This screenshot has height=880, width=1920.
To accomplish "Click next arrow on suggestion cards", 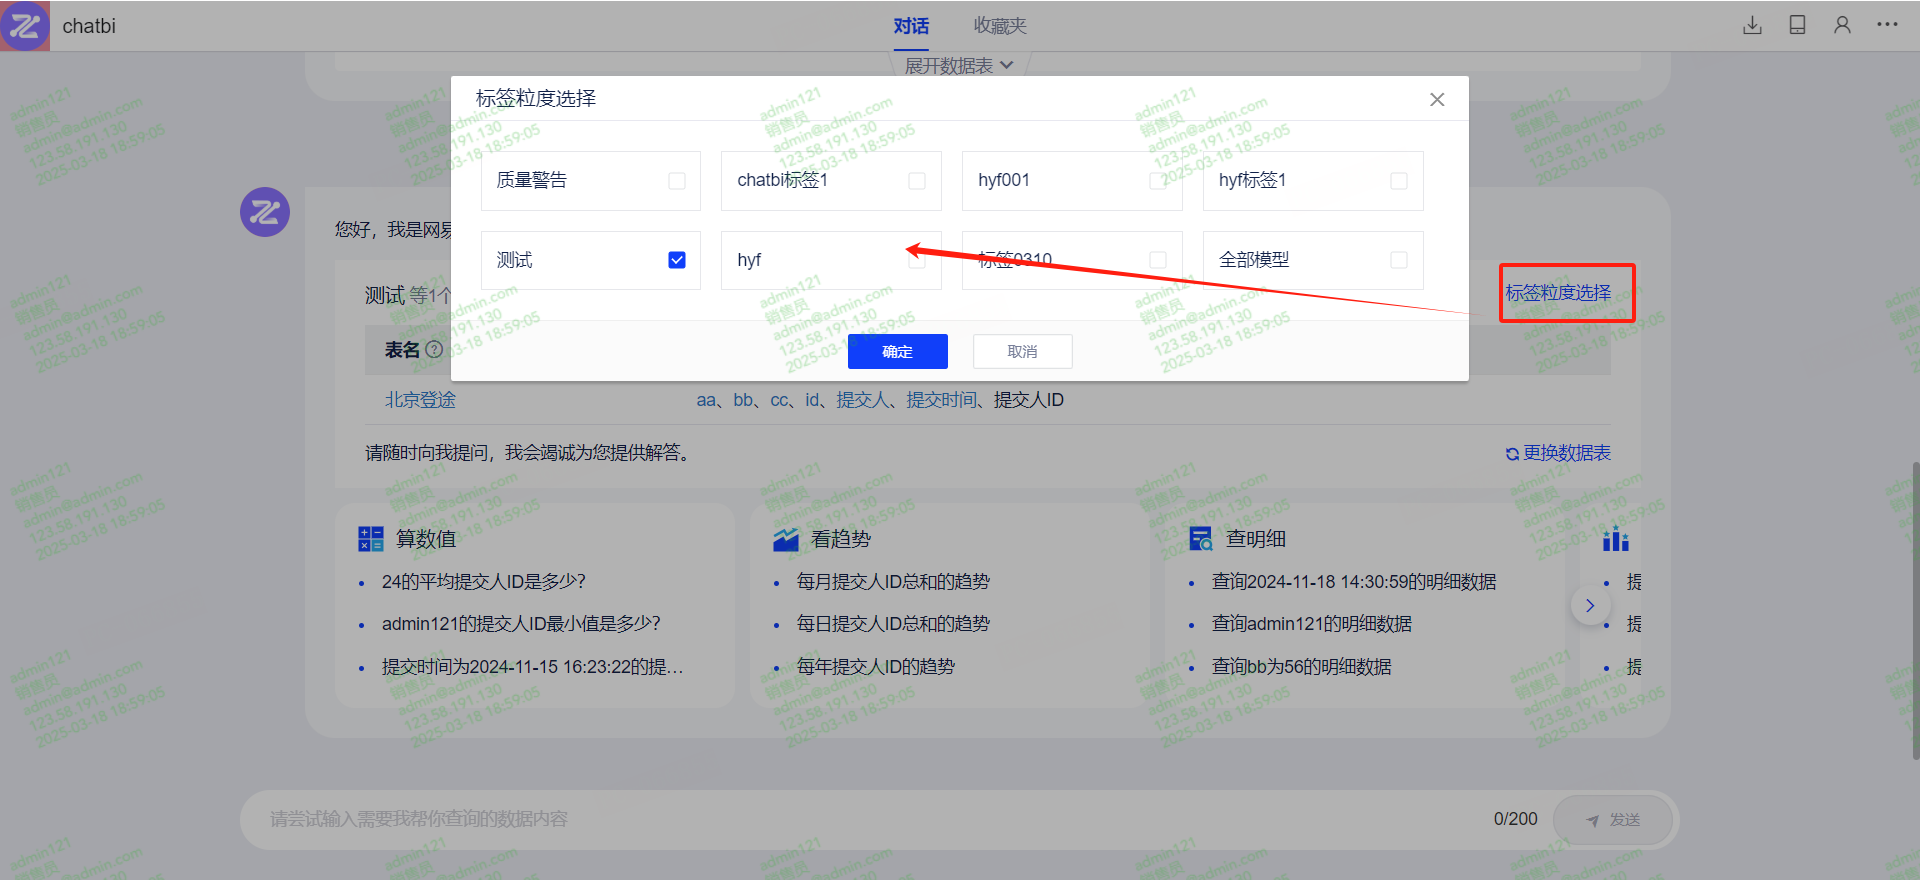I will [x=1590, y=606].
